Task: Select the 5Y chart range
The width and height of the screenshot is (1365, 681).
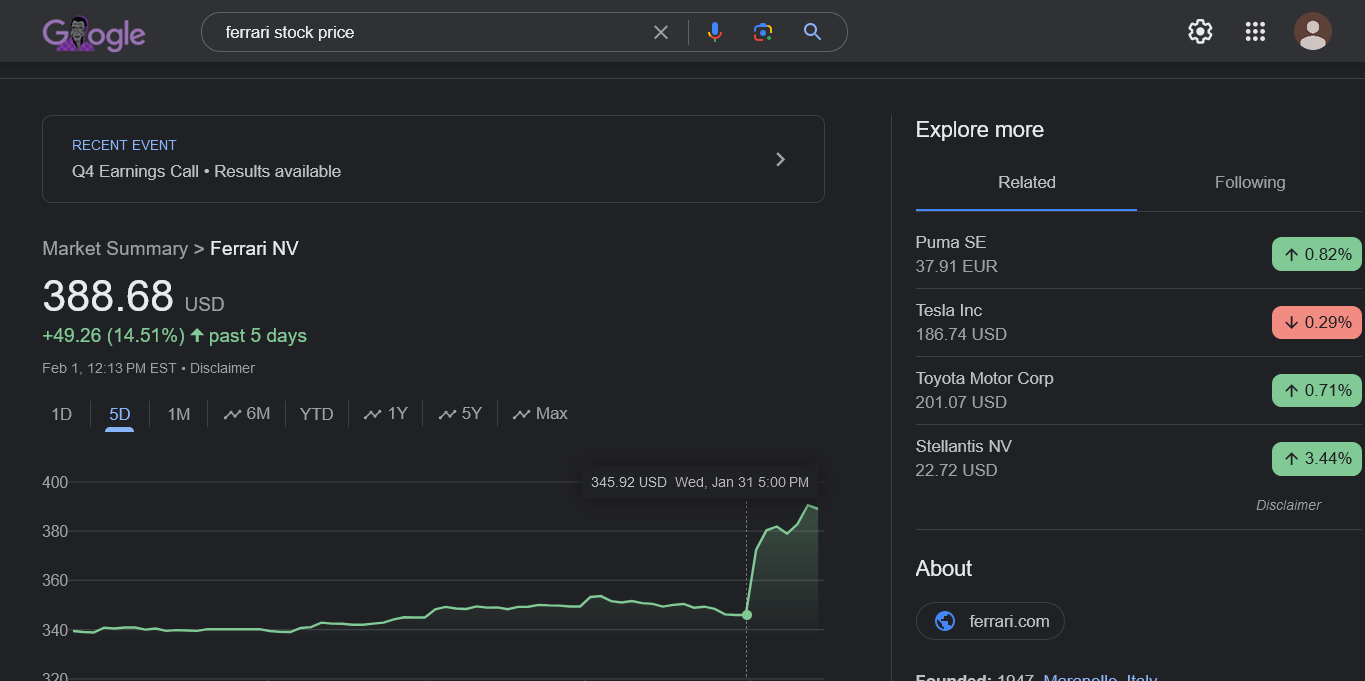Action: (x=460, y=414)
